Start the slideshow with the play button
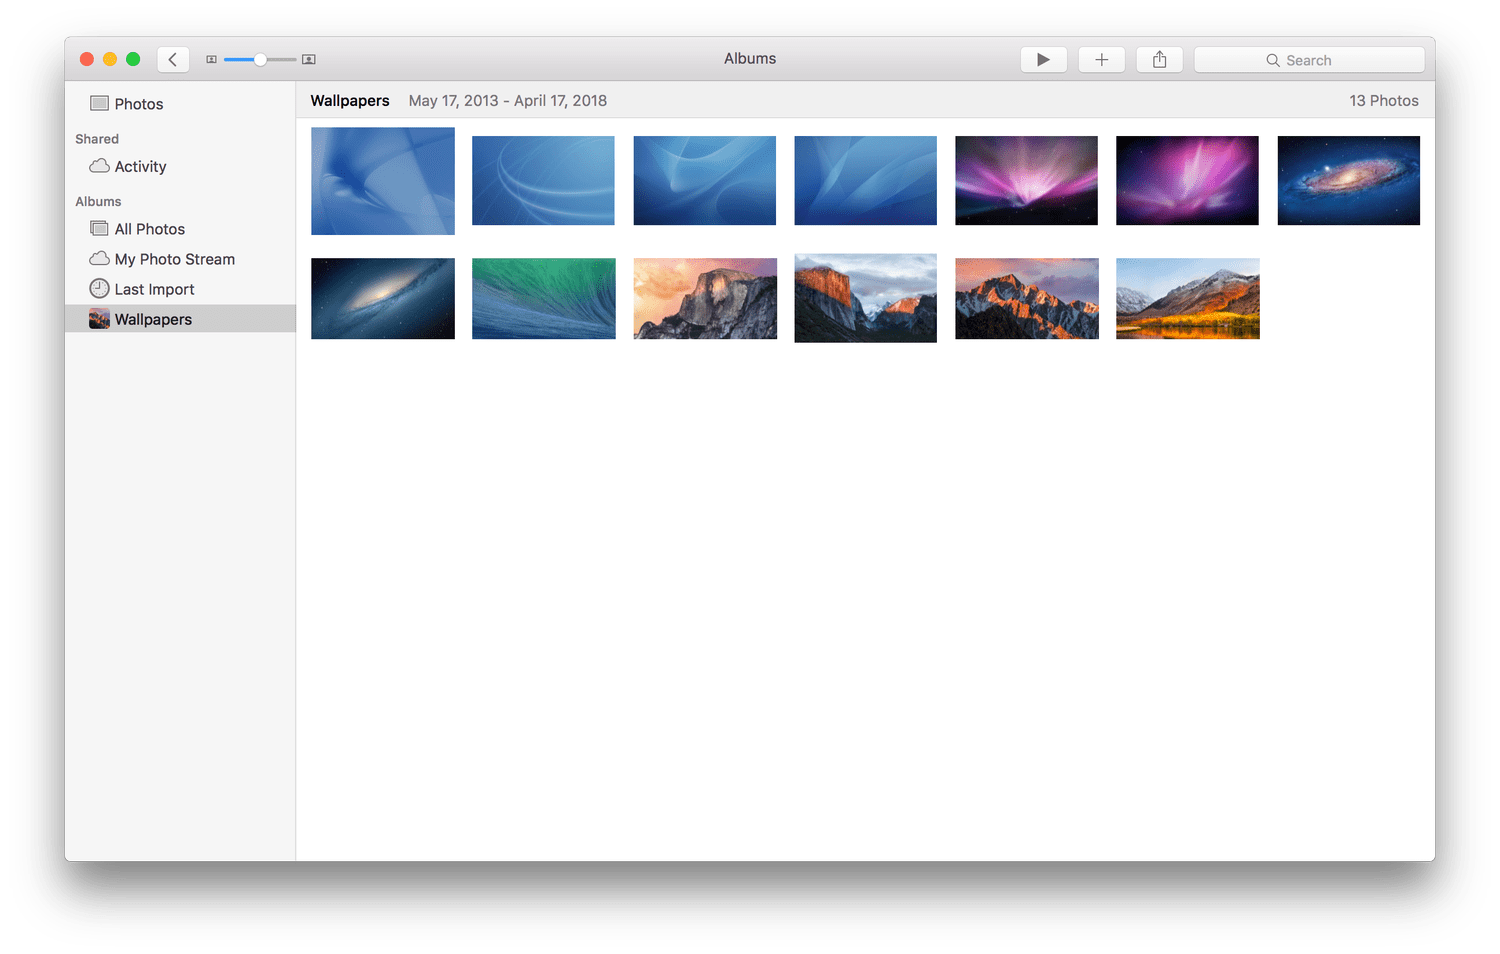 [x=1043, y=60]
